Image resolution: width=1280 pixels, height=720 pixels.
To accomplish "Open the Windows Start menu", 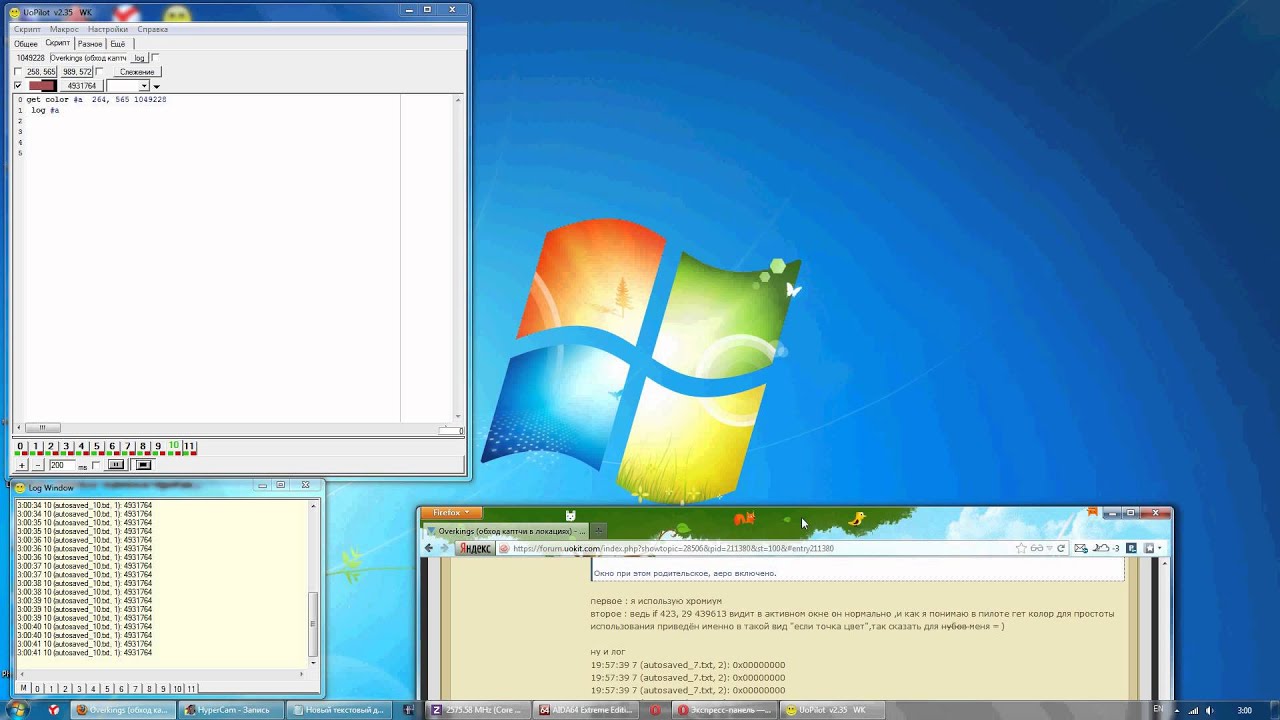I will tap(19, 709).
